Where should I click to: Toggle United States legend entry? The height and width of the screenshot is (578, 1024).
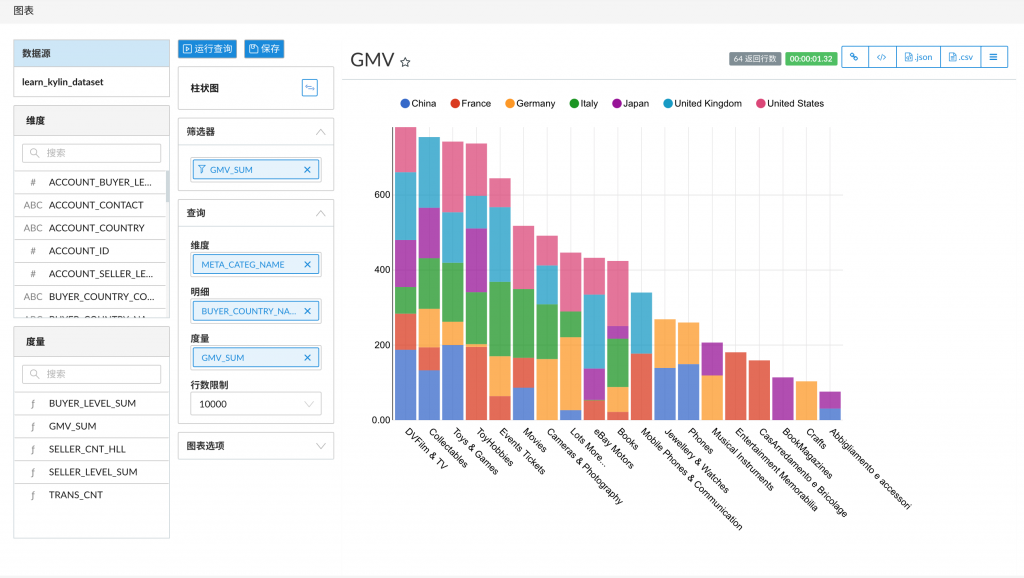coord(788,104)
